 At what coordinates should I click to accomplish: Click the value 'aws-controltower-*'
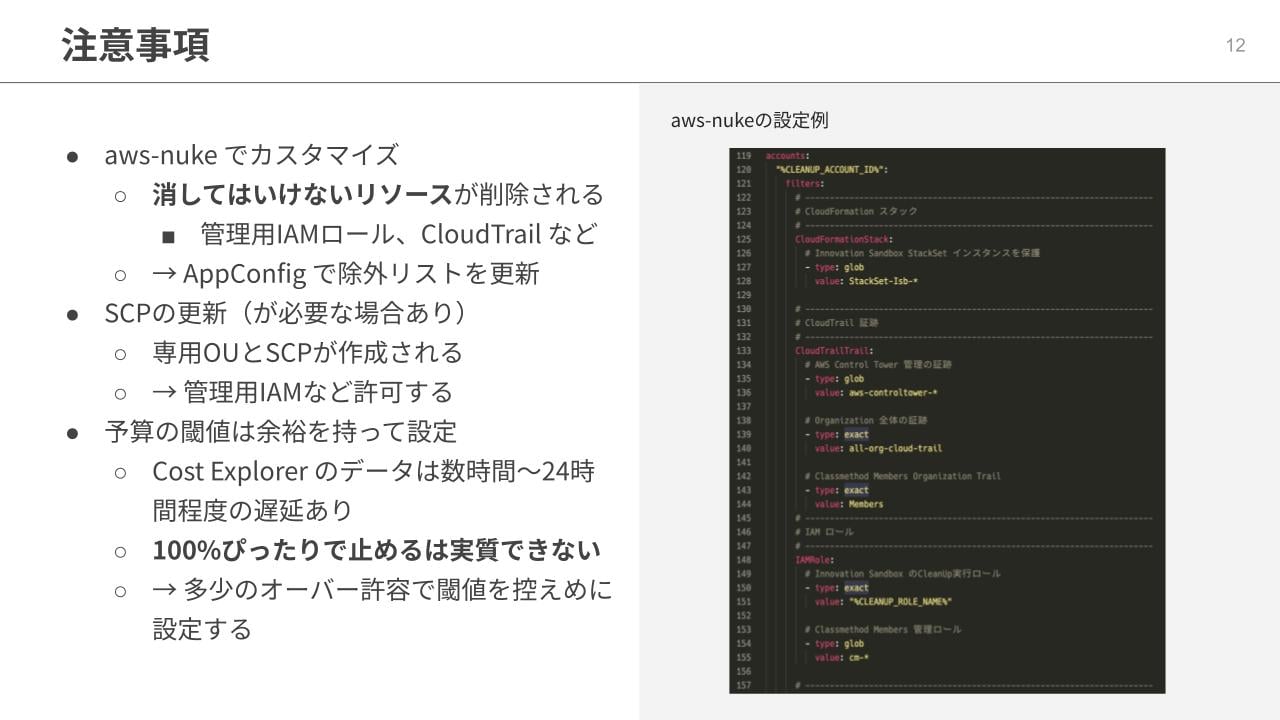pyautogui.click(x=891, y=393)
